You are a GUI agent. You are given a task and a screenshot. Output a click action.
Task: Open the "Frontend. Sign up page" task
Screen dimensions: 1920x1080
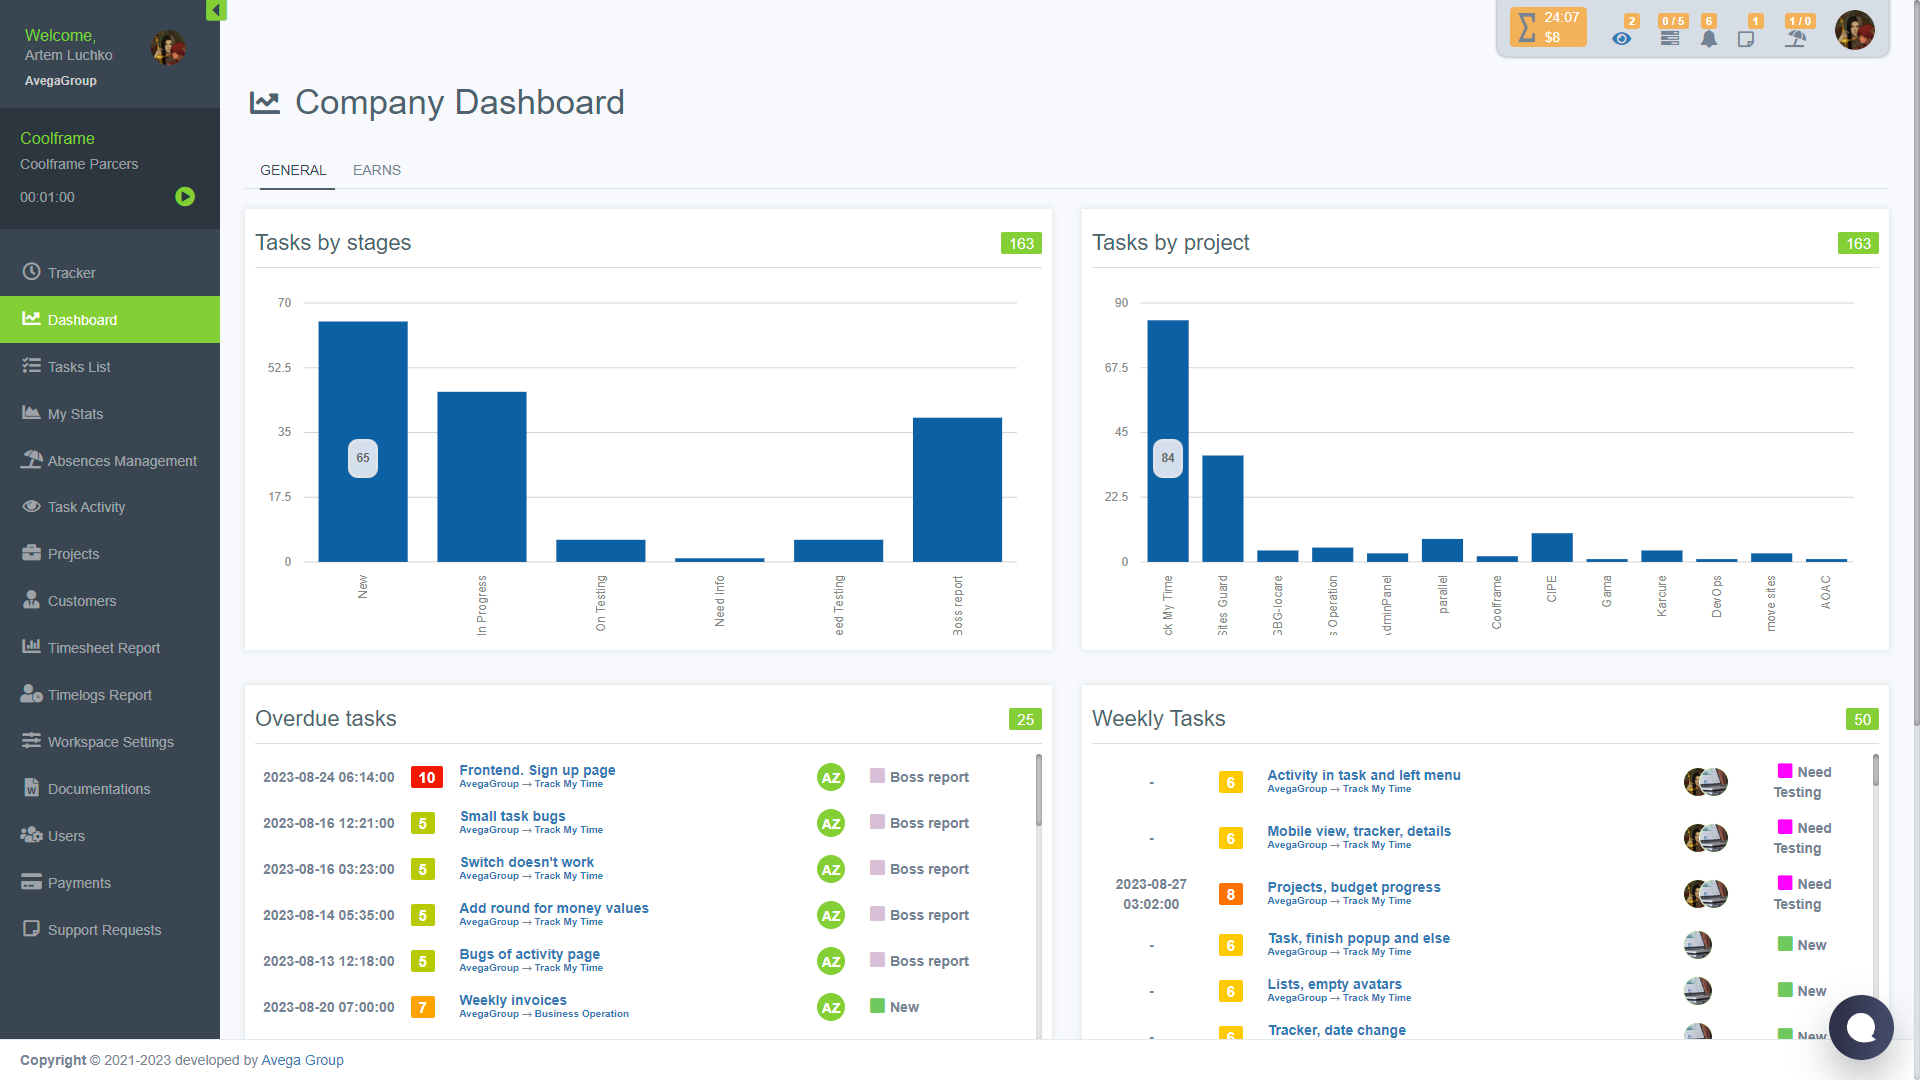[x=537, y=770]
